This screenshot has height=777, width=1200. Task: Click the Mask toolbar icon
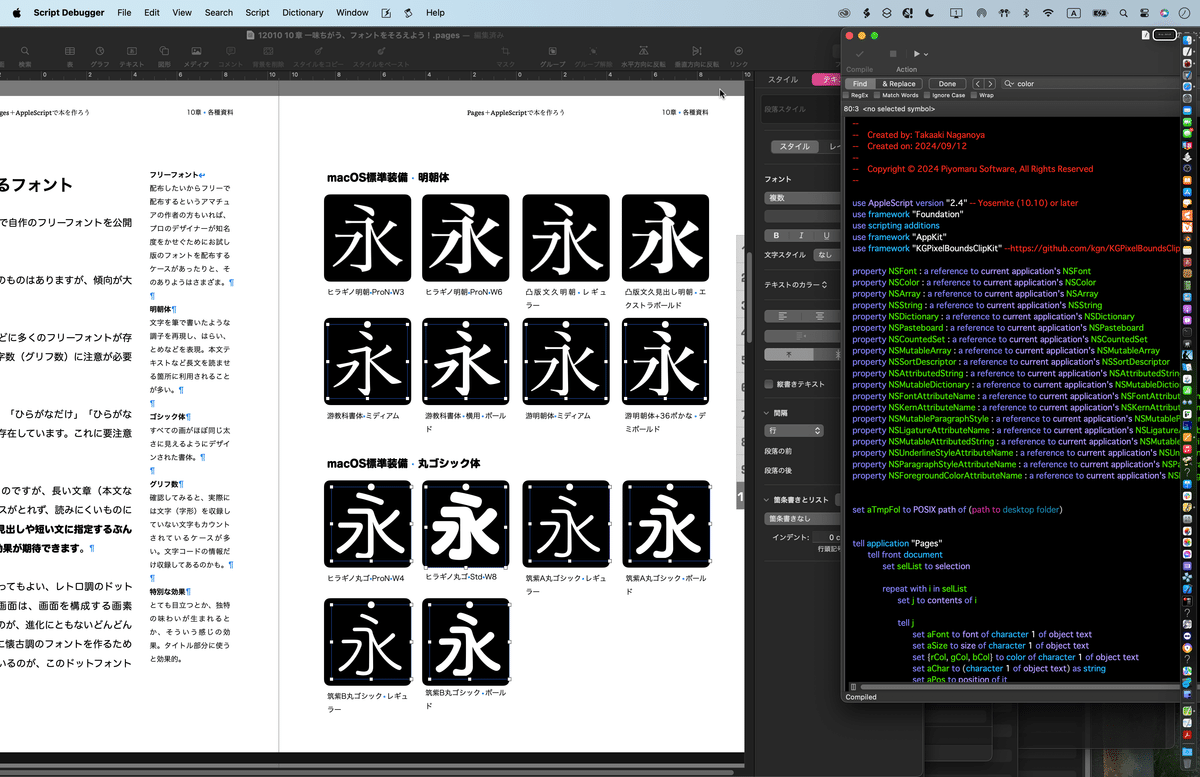pos(506,50)
